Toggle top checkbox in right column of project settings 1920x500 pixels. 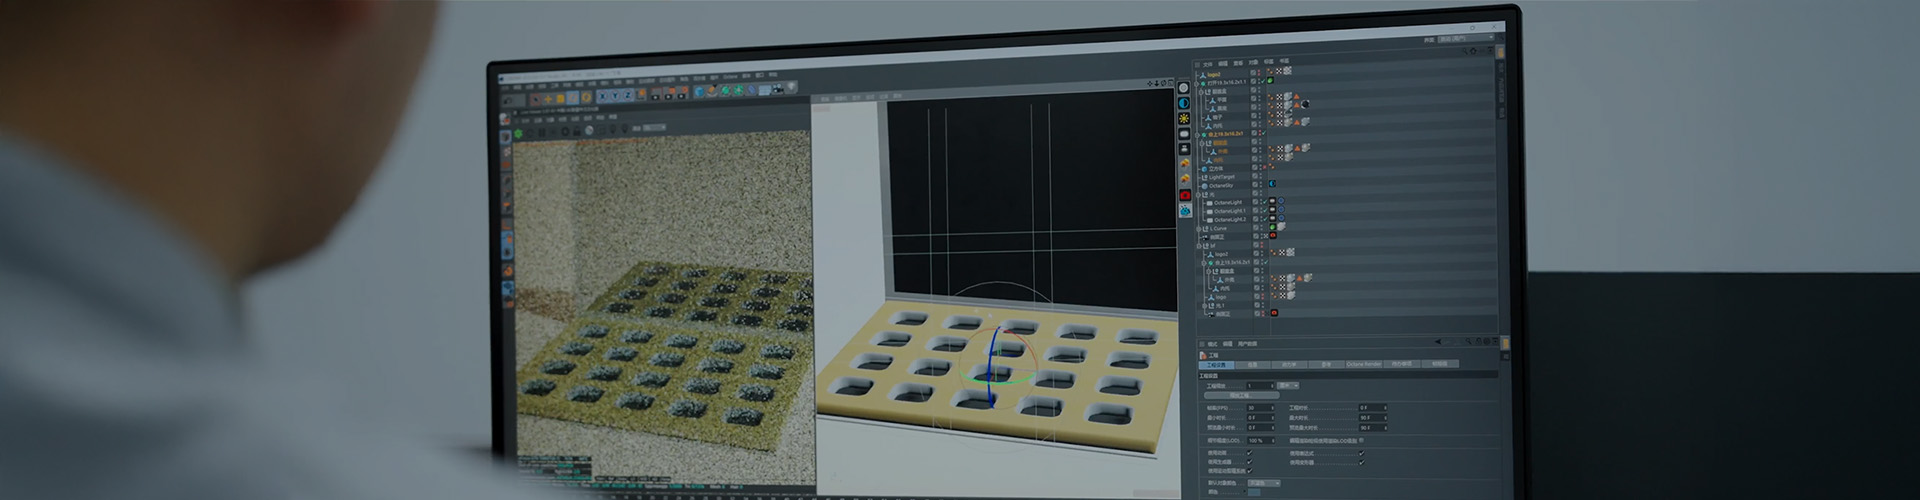pyautogui.click(x=1361, y=453)
